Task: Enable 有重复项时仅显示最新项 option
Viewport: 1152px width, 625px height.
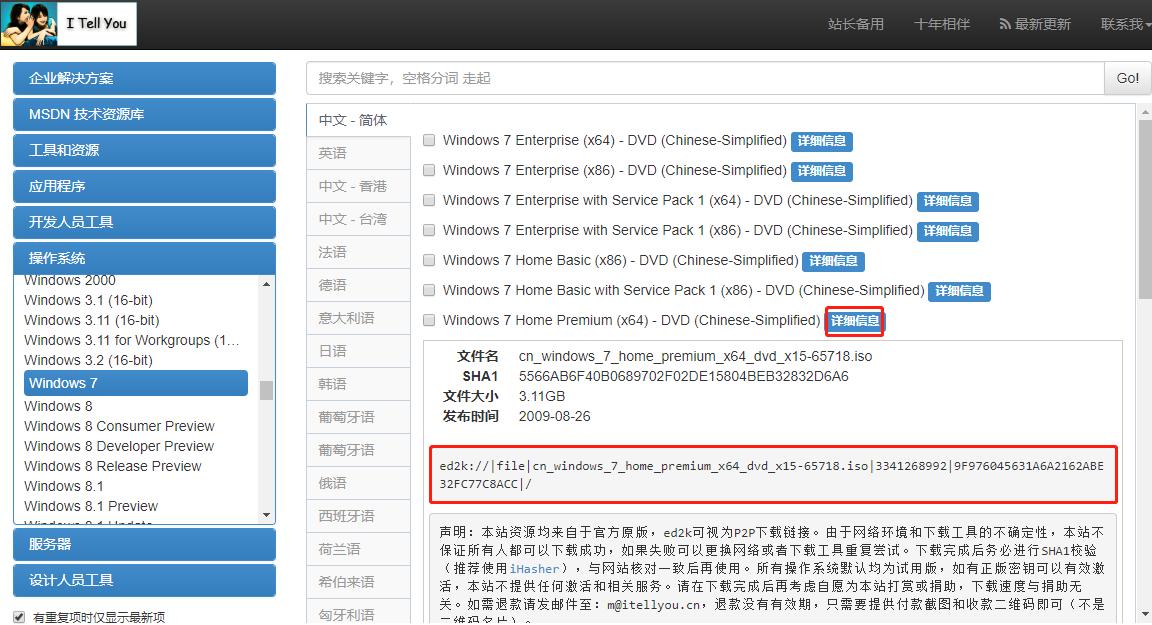Action: pyautogui.click(x=17, y=617)
